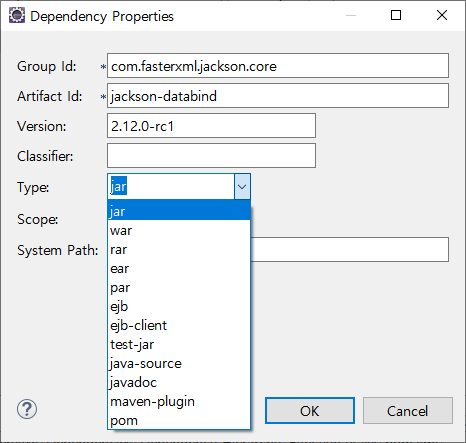466x443 pixels.
Task: Choose test-jar dependency type
Action: click(x=179, y=344)
